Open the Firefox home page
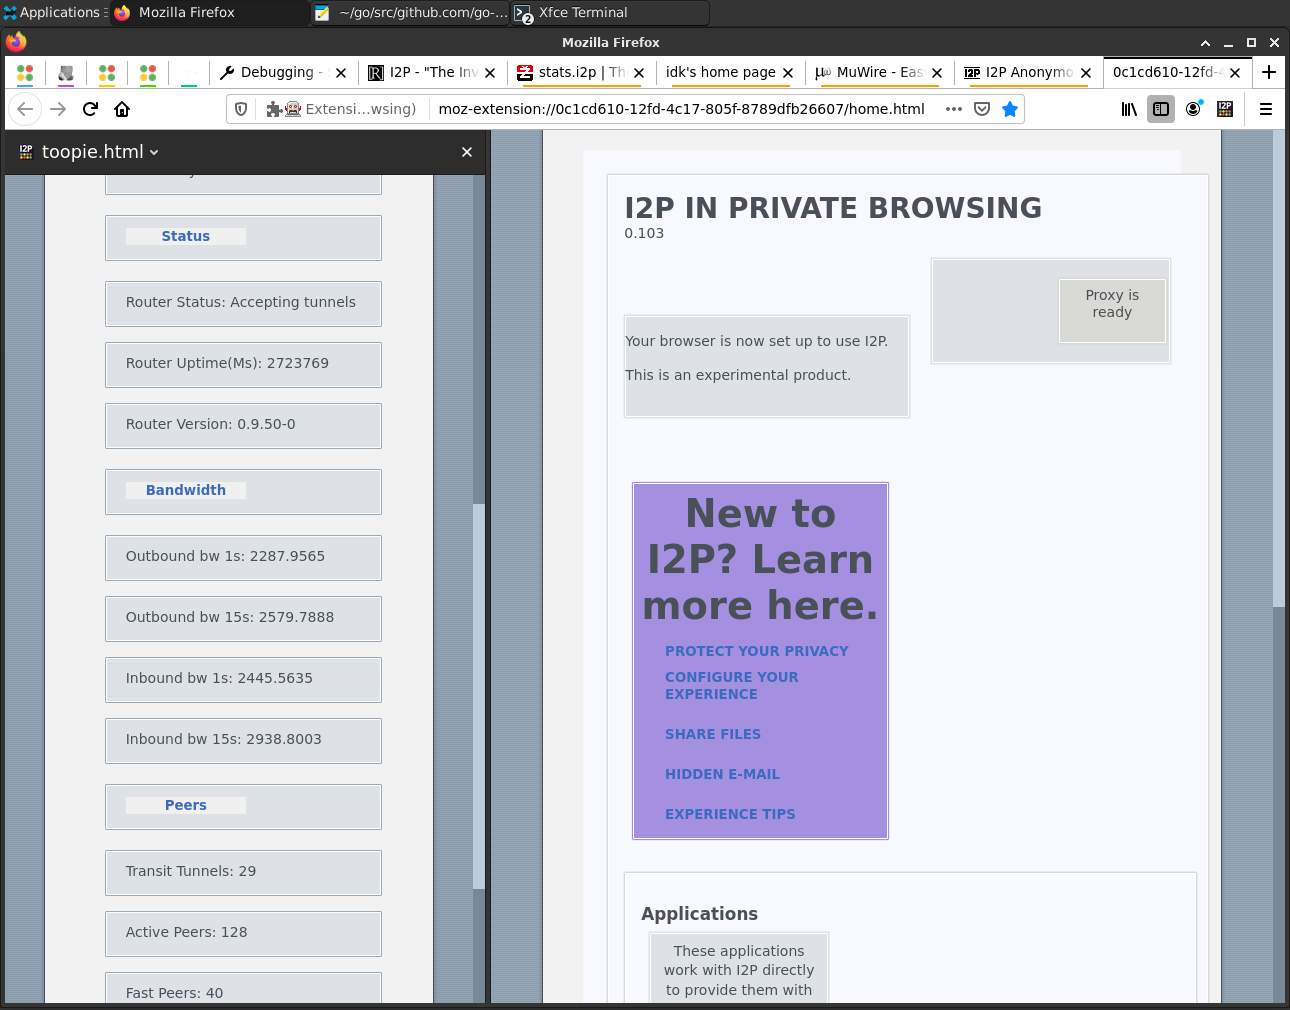1290x1010 pixels. (x=122, y=109)
